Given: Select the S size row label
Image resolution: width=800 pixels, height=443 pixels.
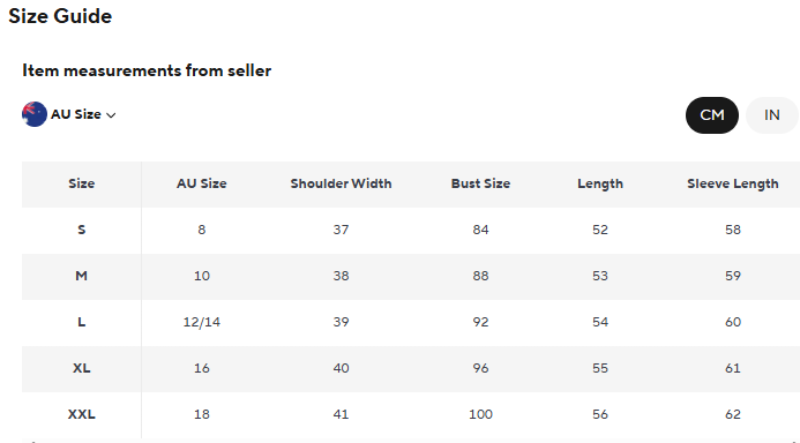Looking at the screenshot, I should point(82,230).
